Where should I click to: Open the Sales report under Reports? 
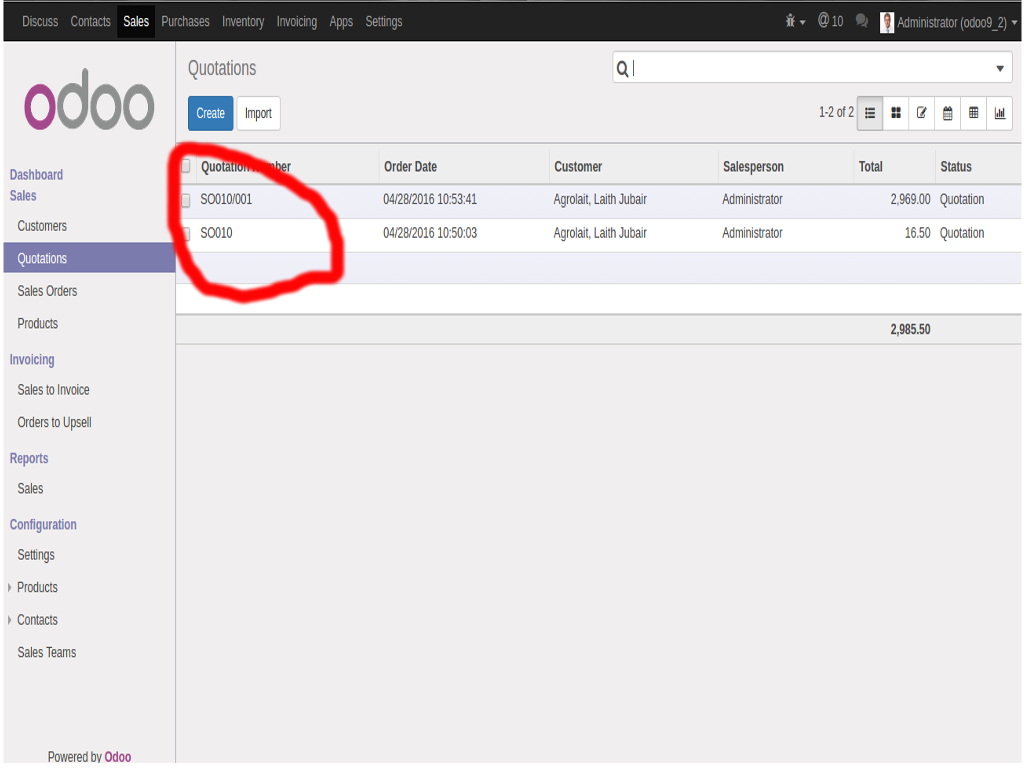click(x=30, y=488)
